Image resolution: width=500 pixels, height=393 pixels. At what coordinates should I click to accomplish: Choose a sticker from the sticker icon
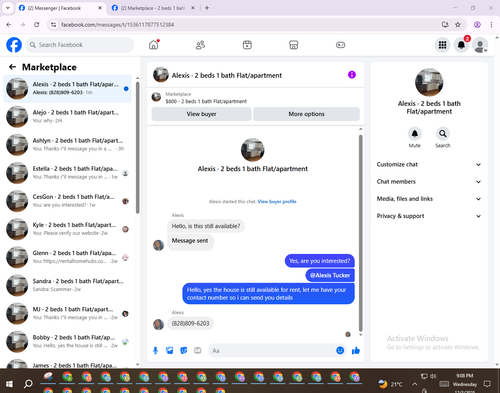183,350
